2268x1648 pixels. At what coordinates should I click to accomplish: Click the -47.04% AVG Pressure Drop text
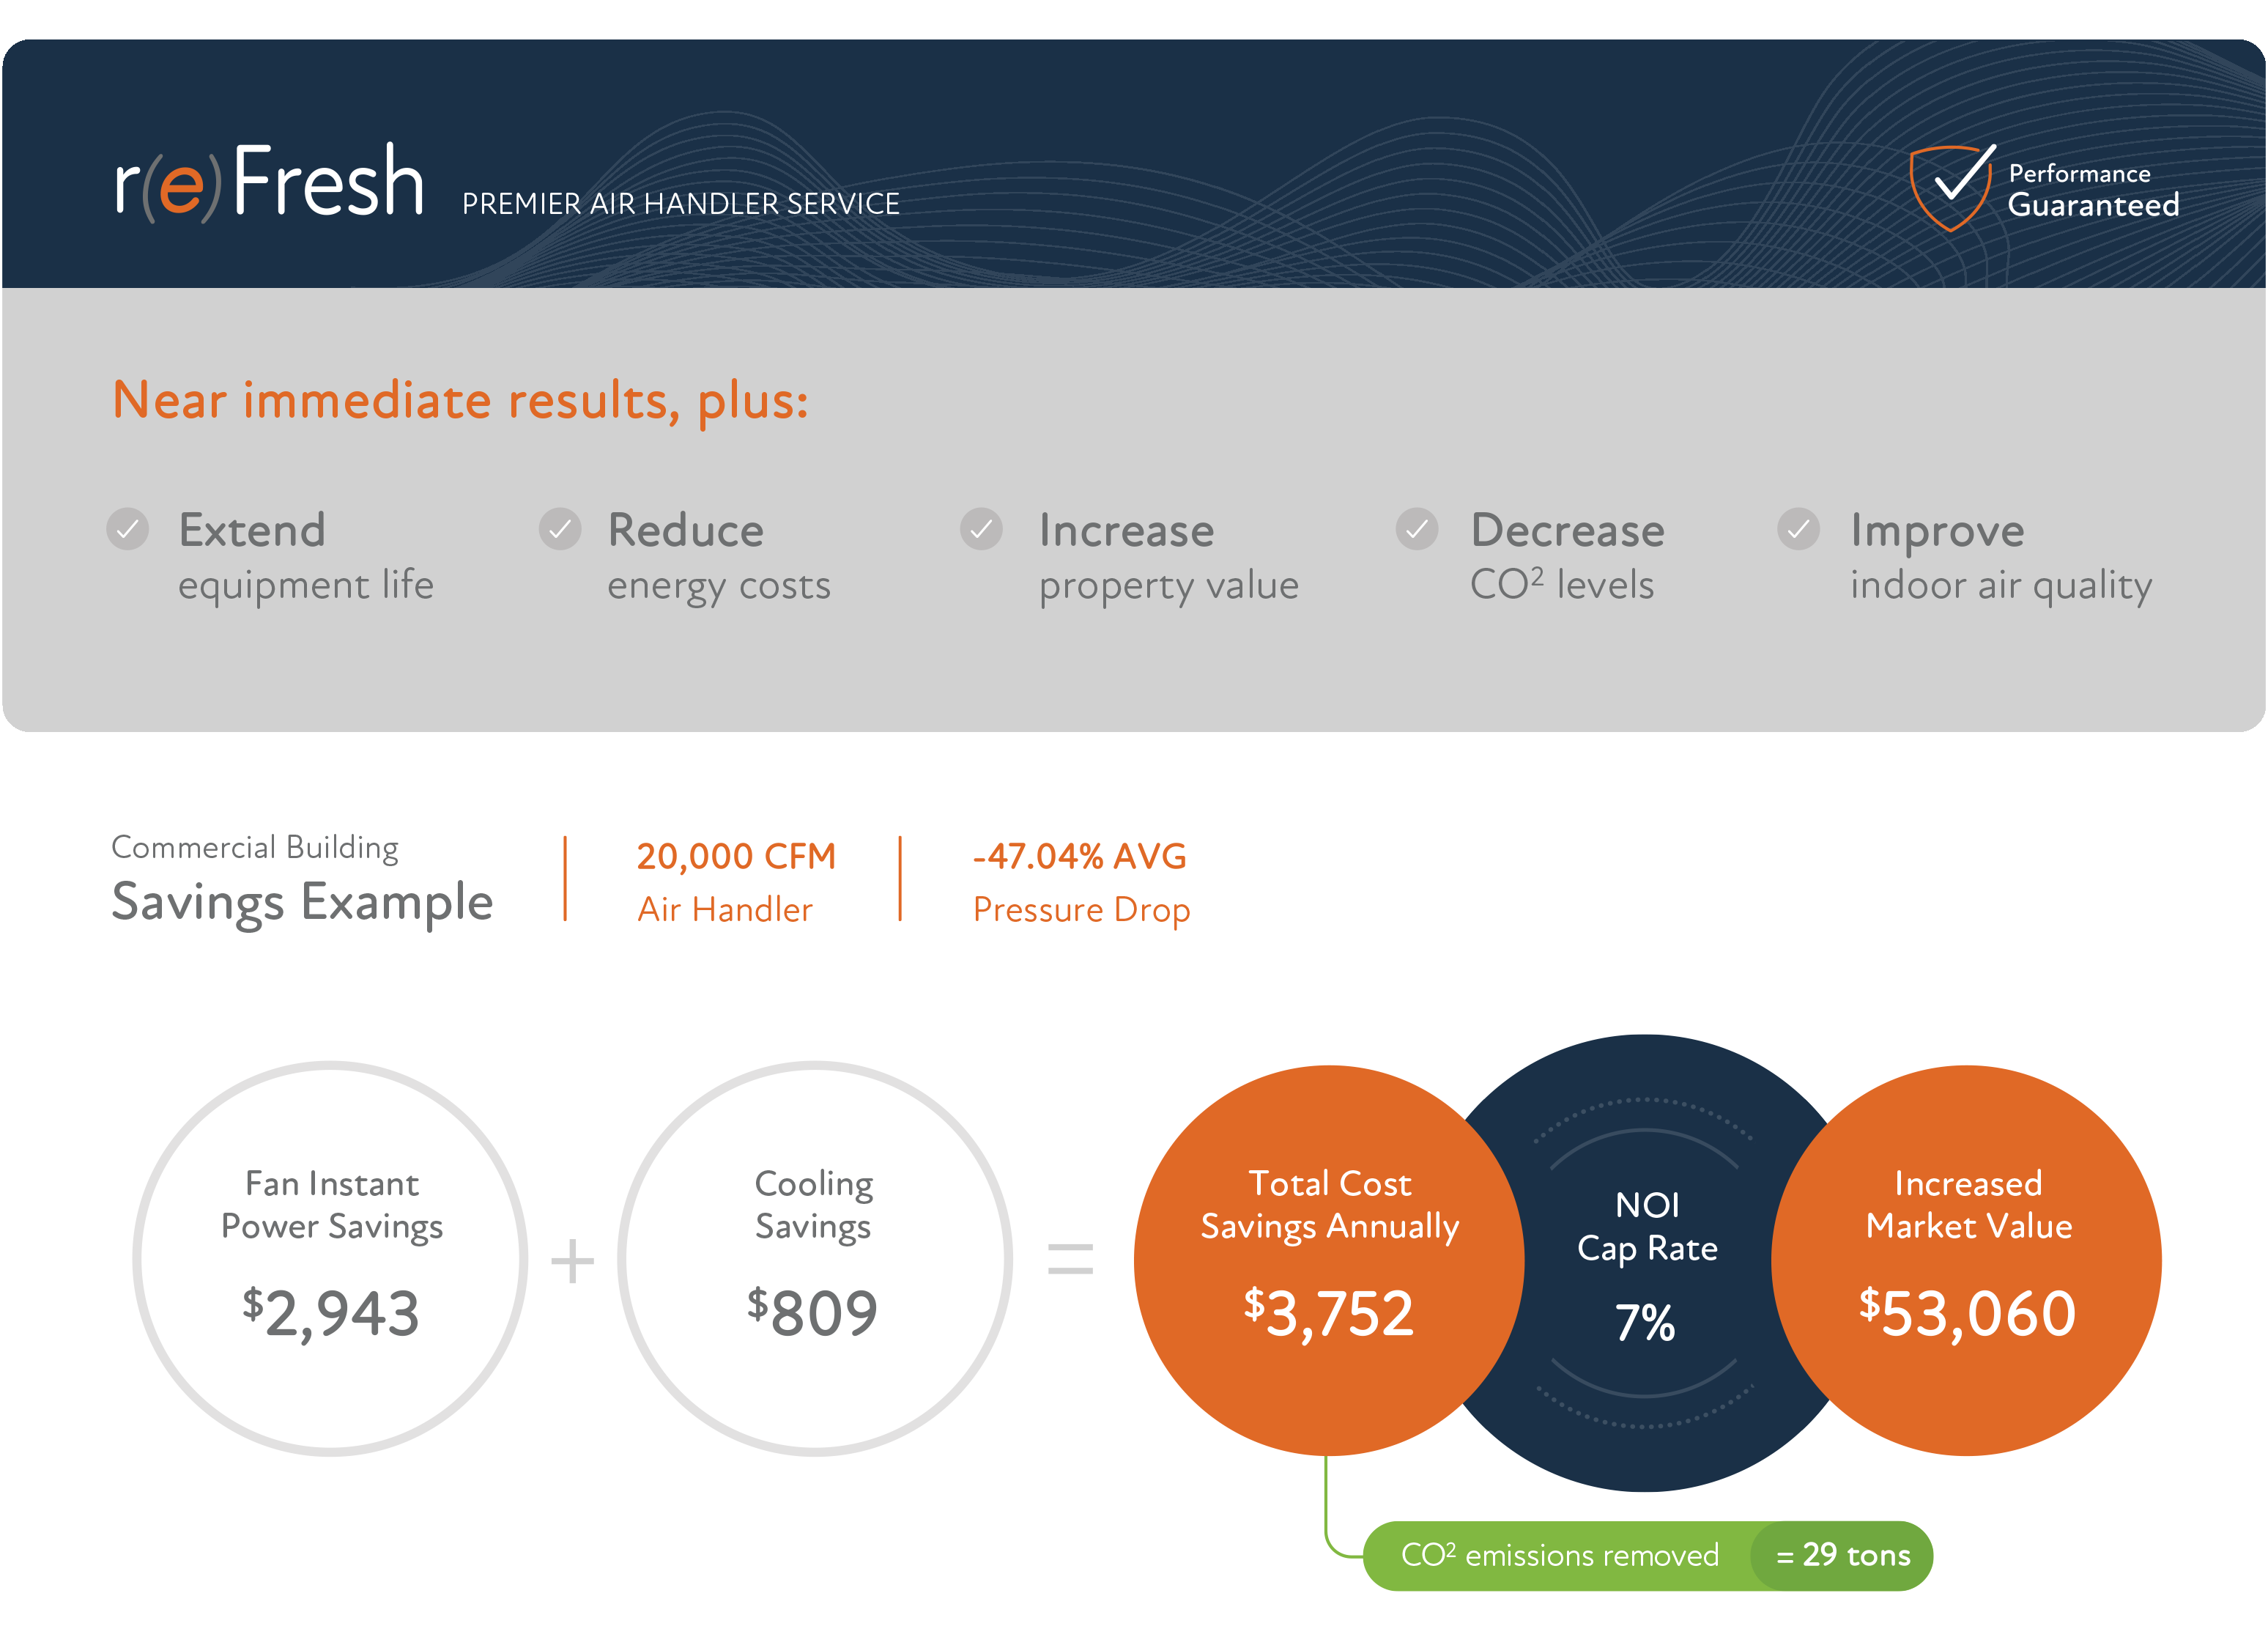1080,881
